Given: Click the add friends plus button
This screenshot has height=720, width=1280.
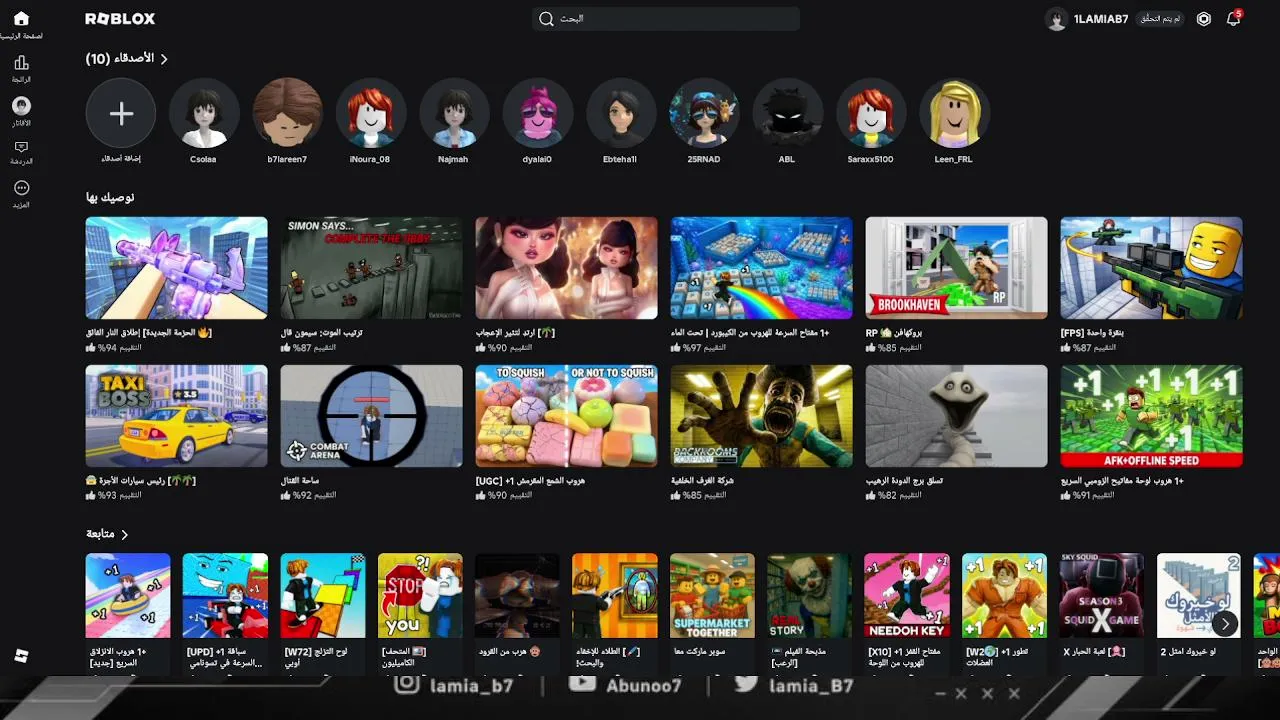Looking at the screenshot, I should [x=121, y=114].
